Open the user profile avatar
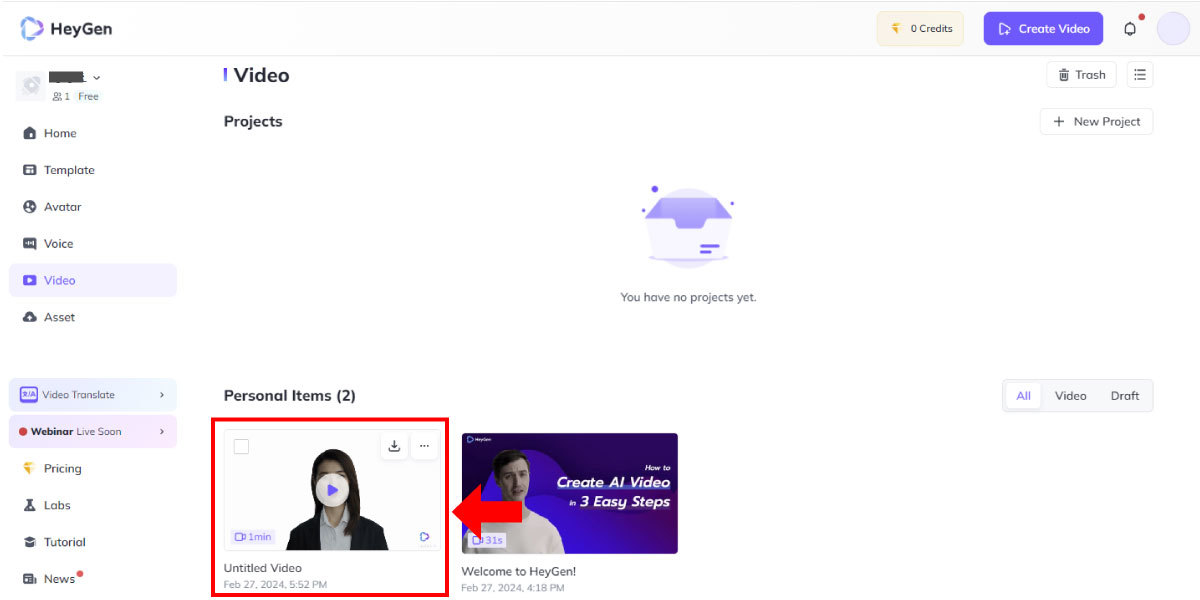The width and height of the screenshot is (1200, 600). pyautogui.click(x=1173, y=28)
